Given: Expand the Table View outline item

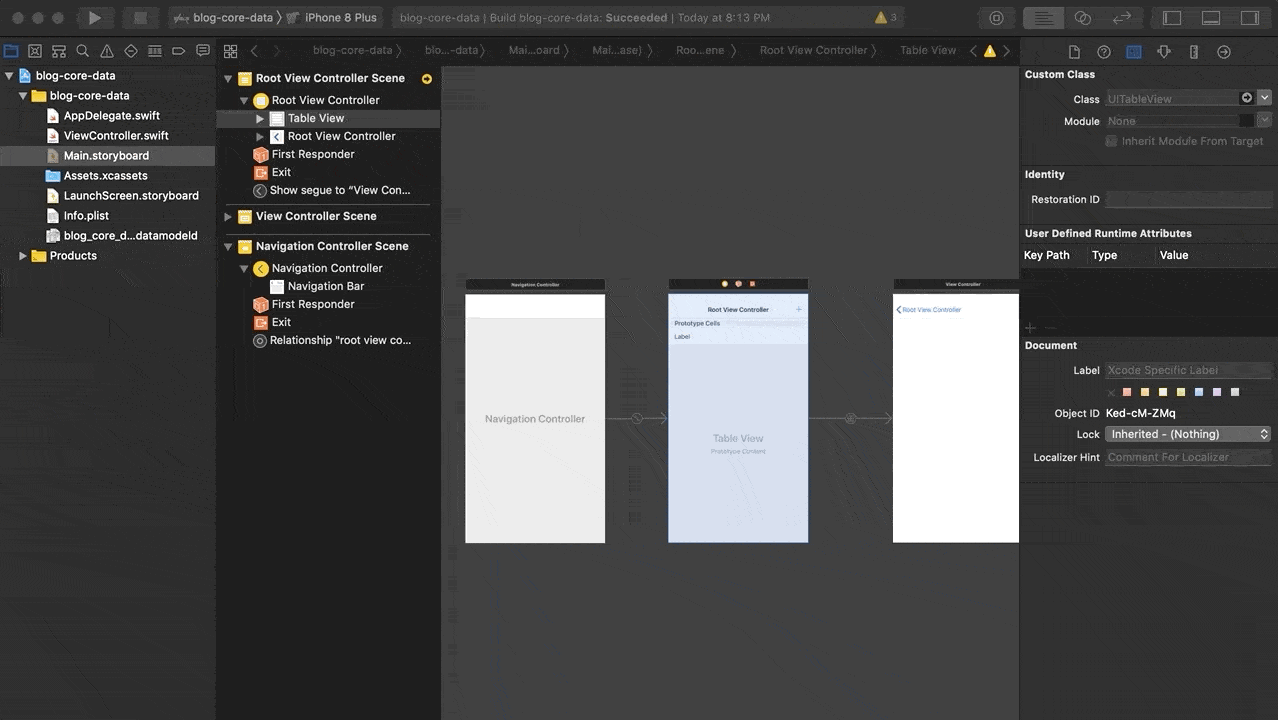Looking at the screenshot, I should tap(260, 119).
